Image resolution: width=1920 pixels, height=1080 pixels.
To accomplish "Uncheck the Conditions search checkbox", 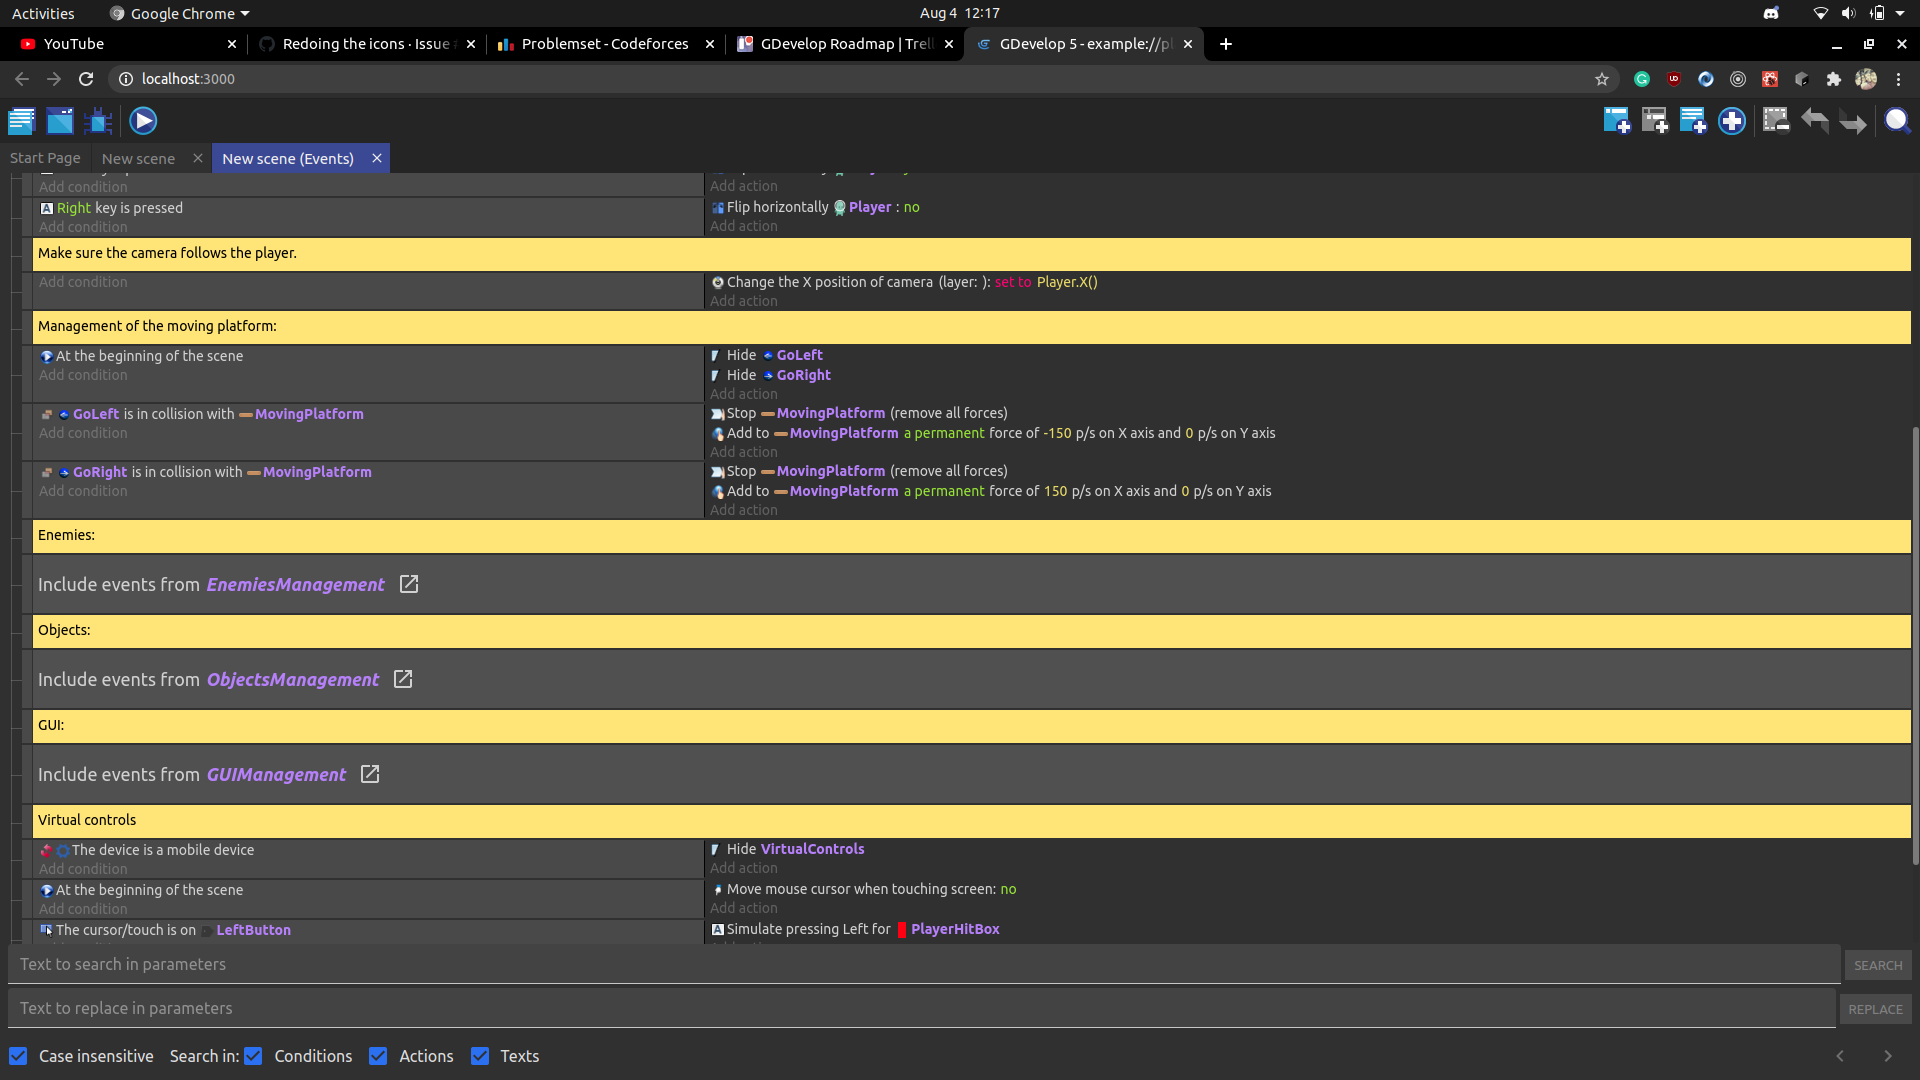I will pyautogui.click(x=253, y=1056).
